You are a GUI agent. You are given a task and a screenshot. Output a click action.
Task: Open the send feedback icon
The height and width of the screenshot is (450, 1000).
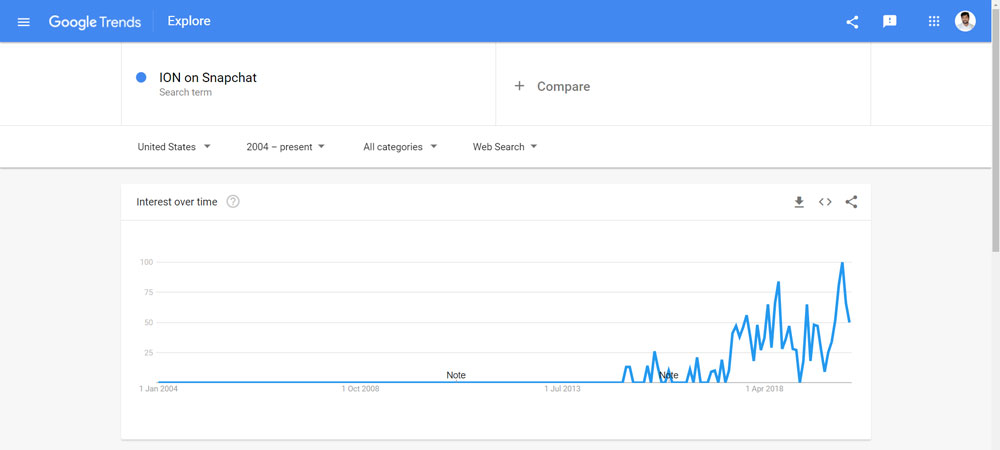(890, 22)
